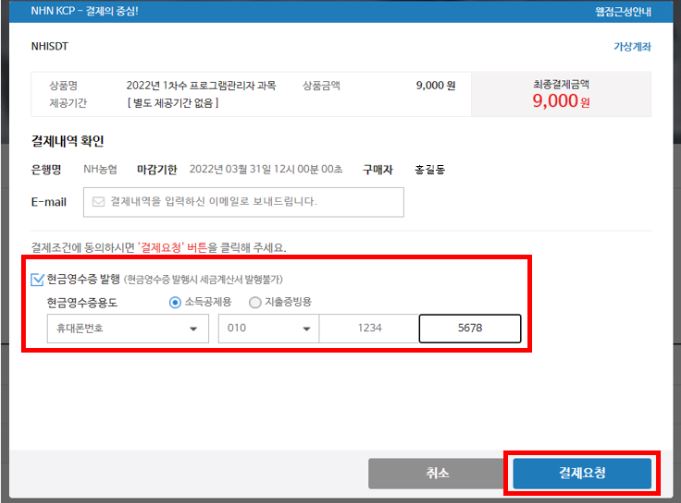
Task: Uncheck the 현금영수증 발행 checkbox
Action: click(x=37, y=279)
